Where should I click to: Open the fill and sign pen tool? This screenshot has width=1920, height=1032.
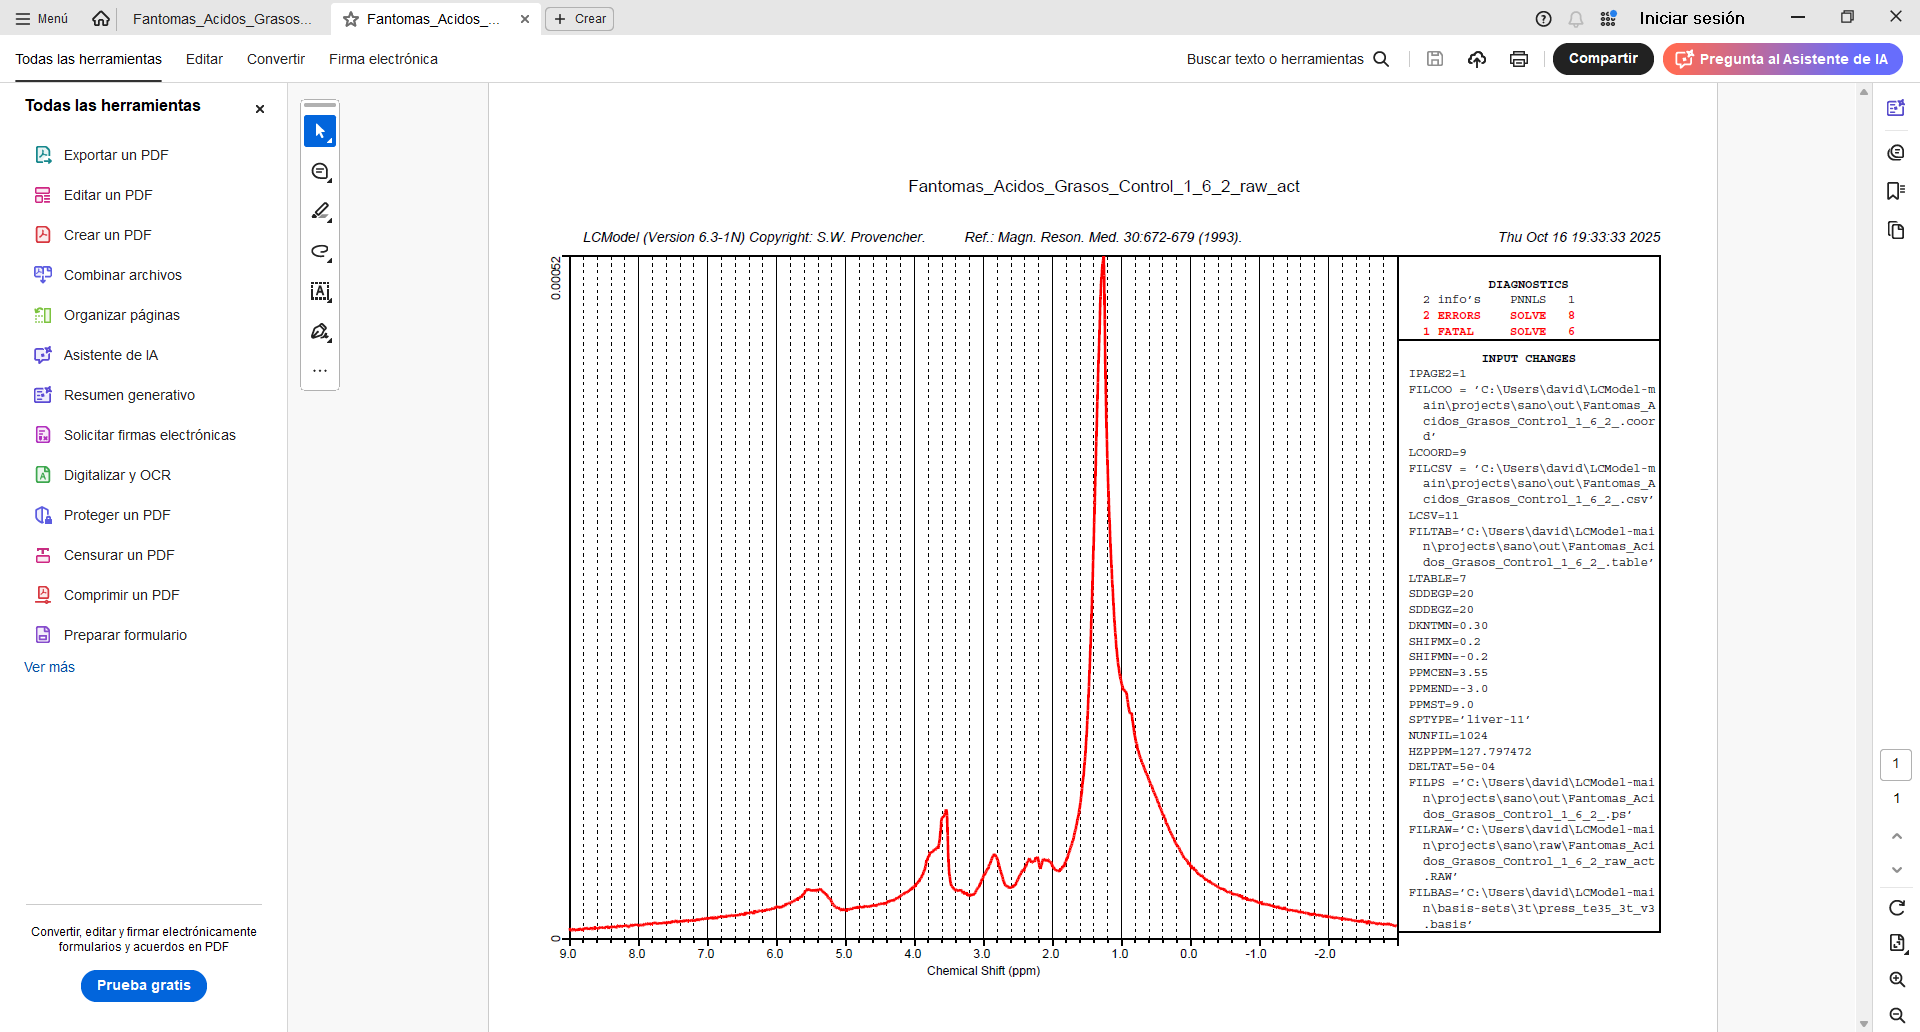(320, 332)
